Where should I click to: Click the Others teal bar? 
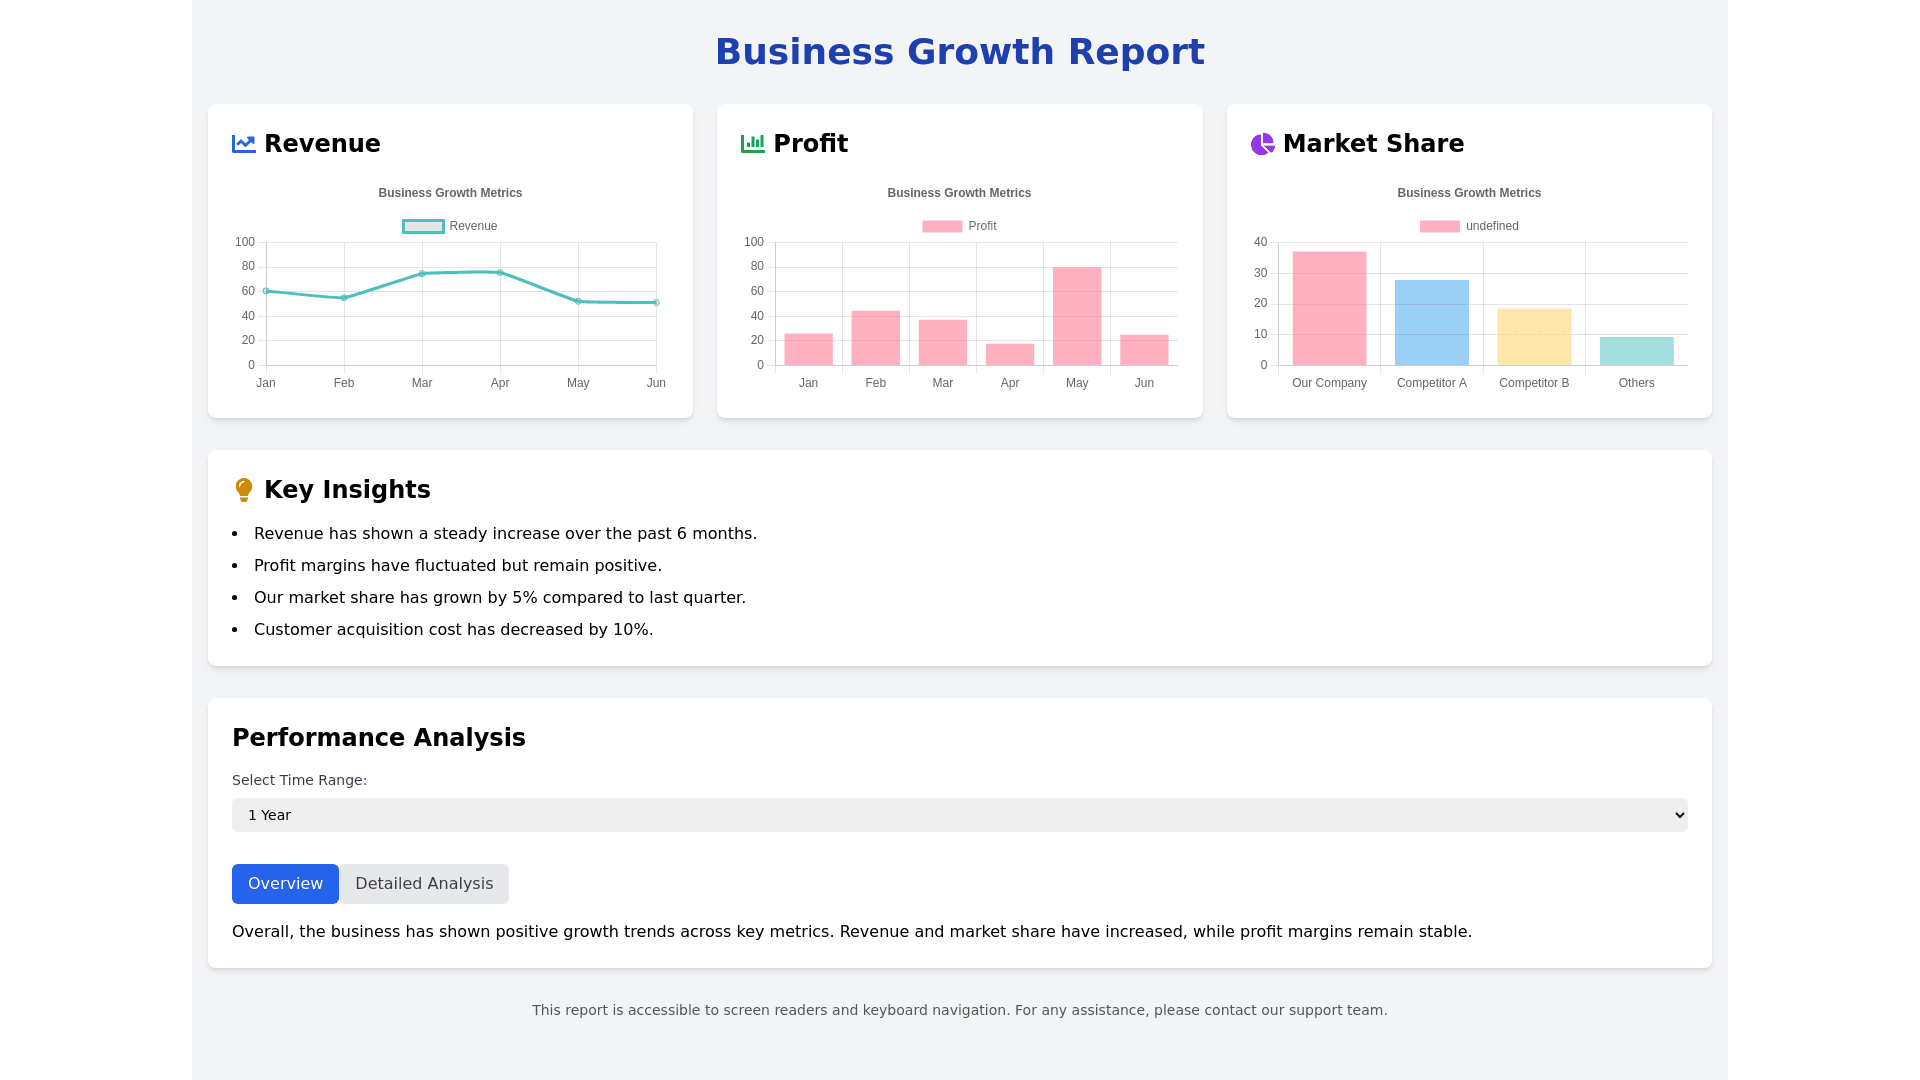(1636, 351)
